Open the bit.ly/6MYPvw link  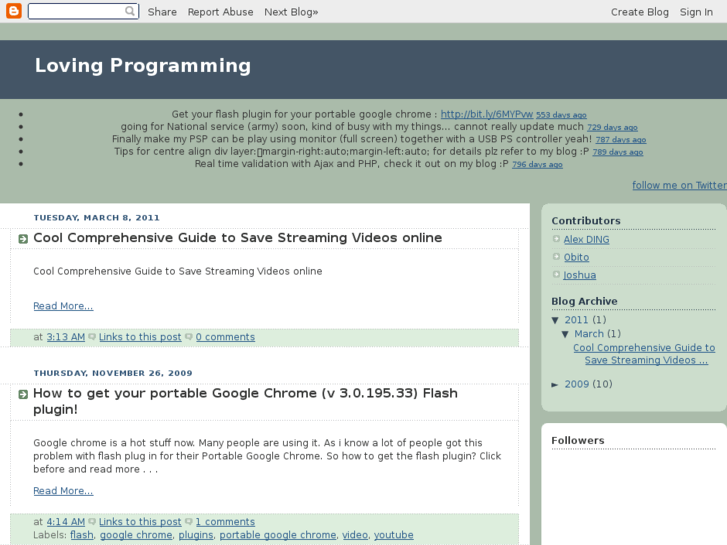pyautogui.click(x=486, y=114)
